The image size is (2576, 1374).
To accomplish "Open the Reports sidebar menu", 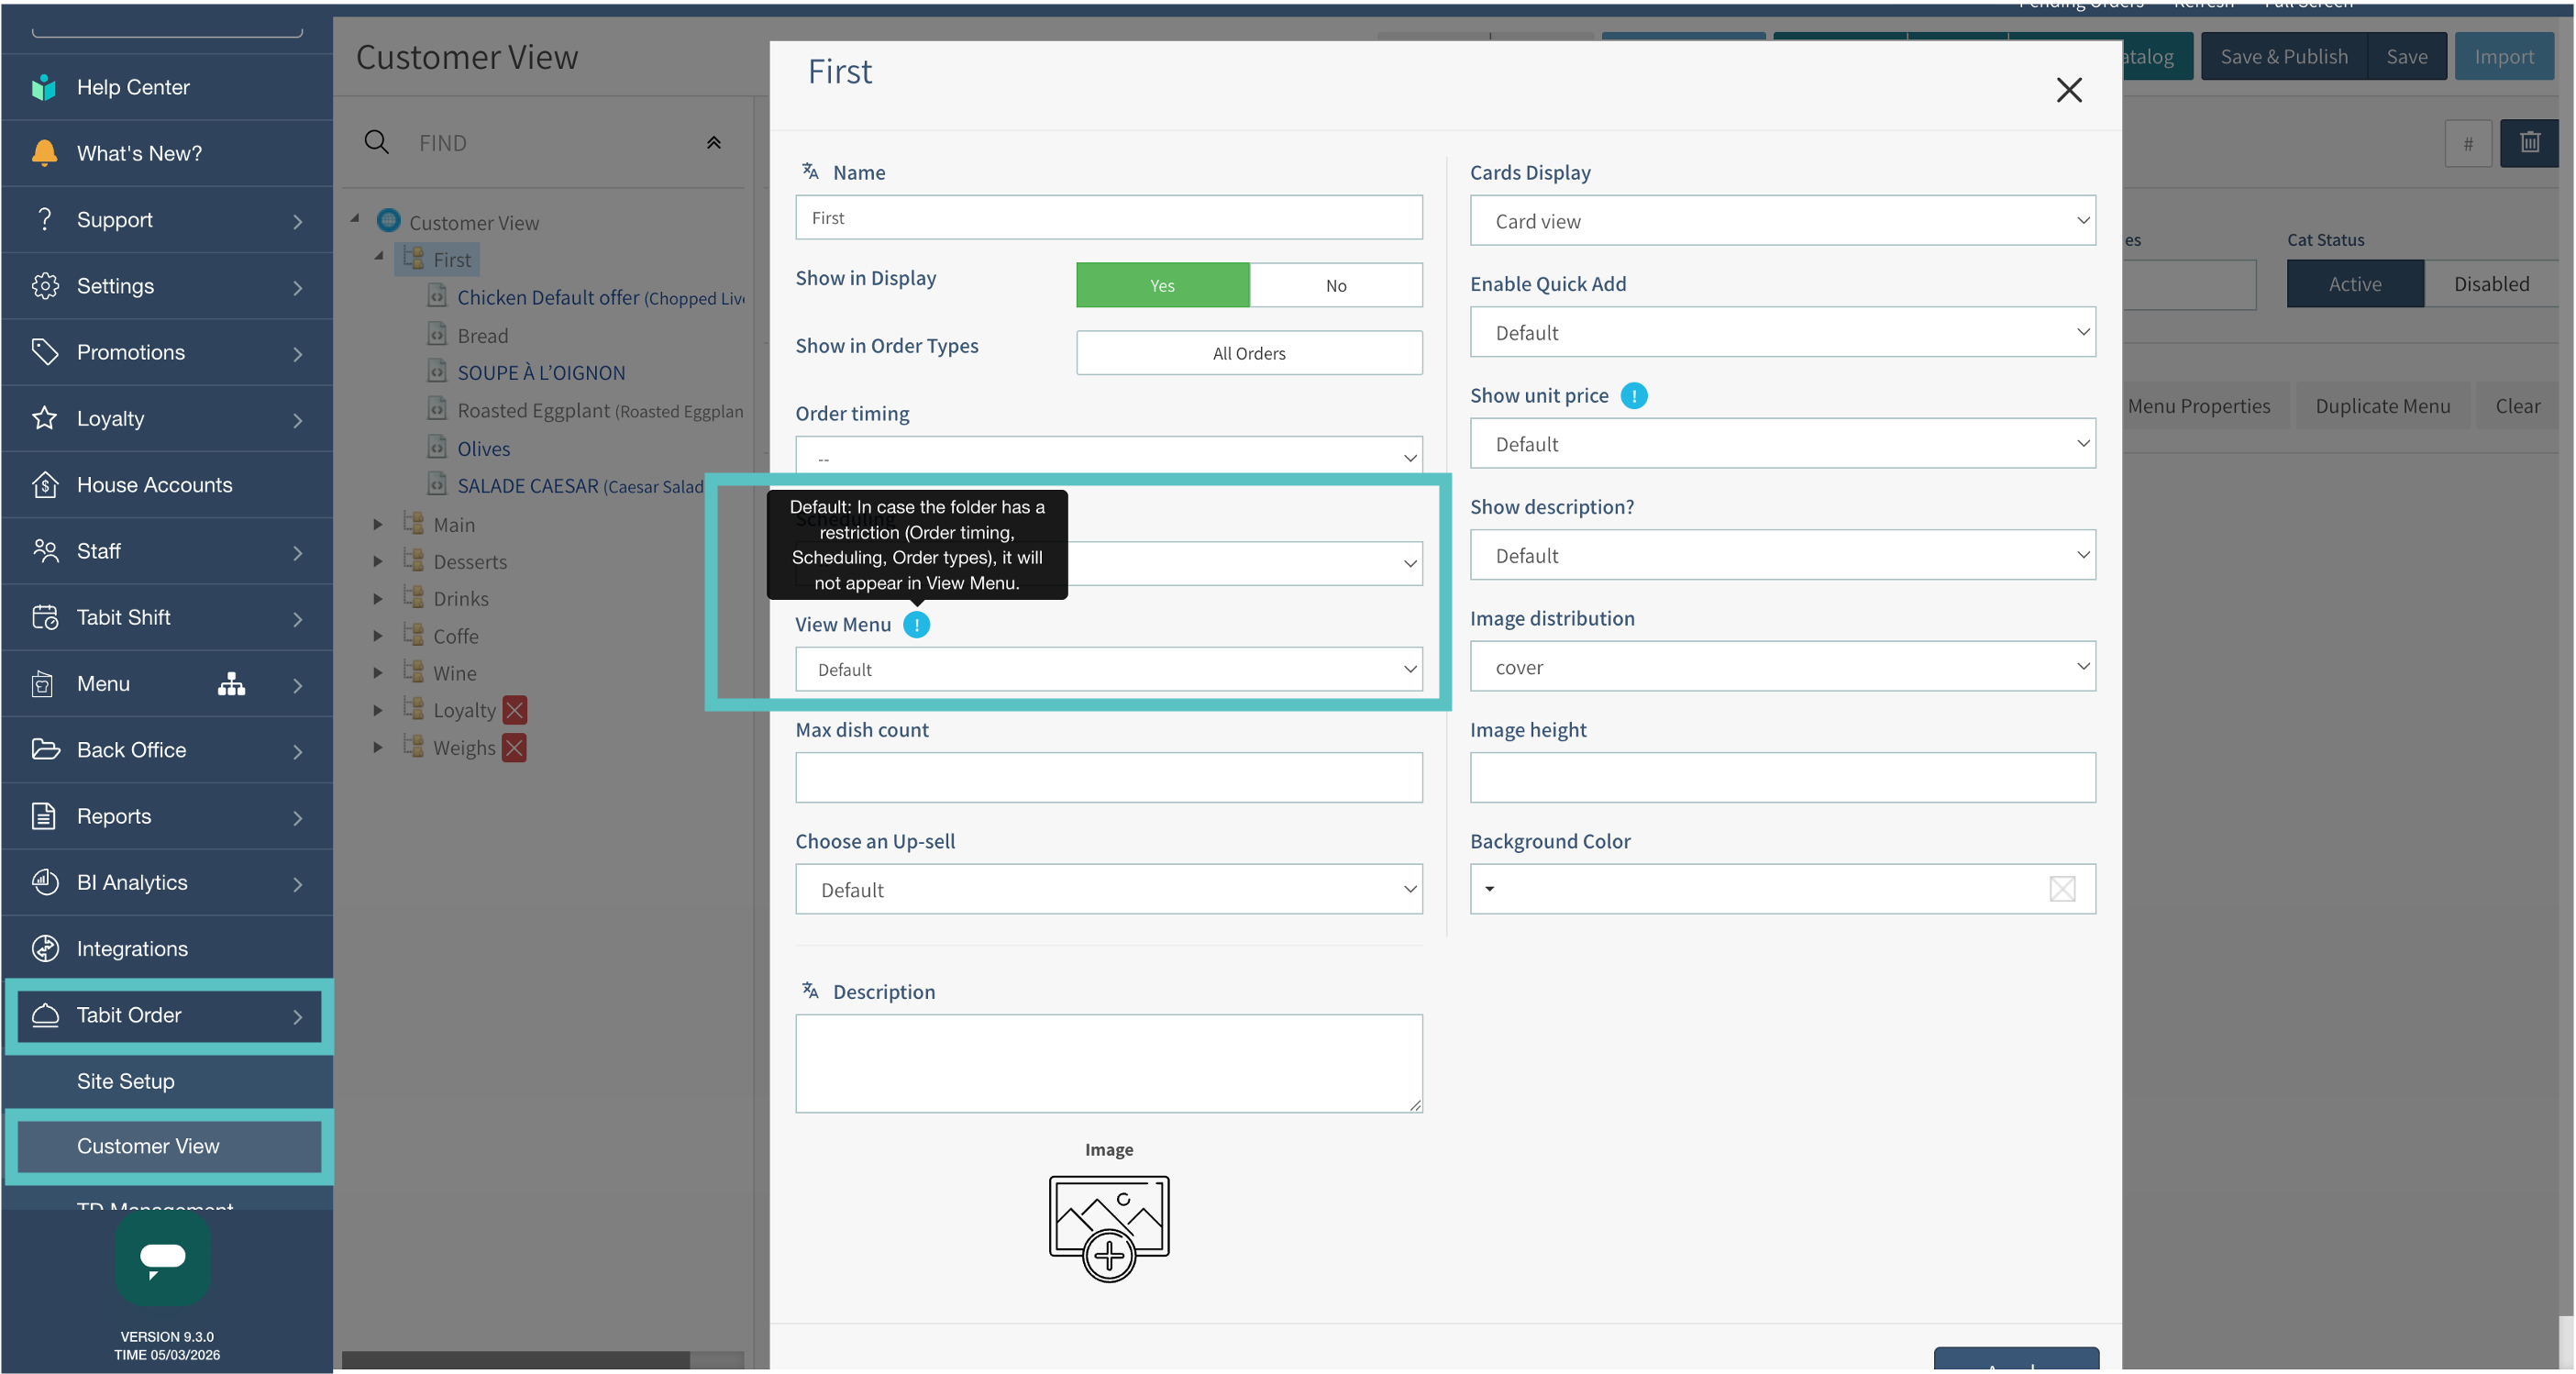I will tap(167, 816).
